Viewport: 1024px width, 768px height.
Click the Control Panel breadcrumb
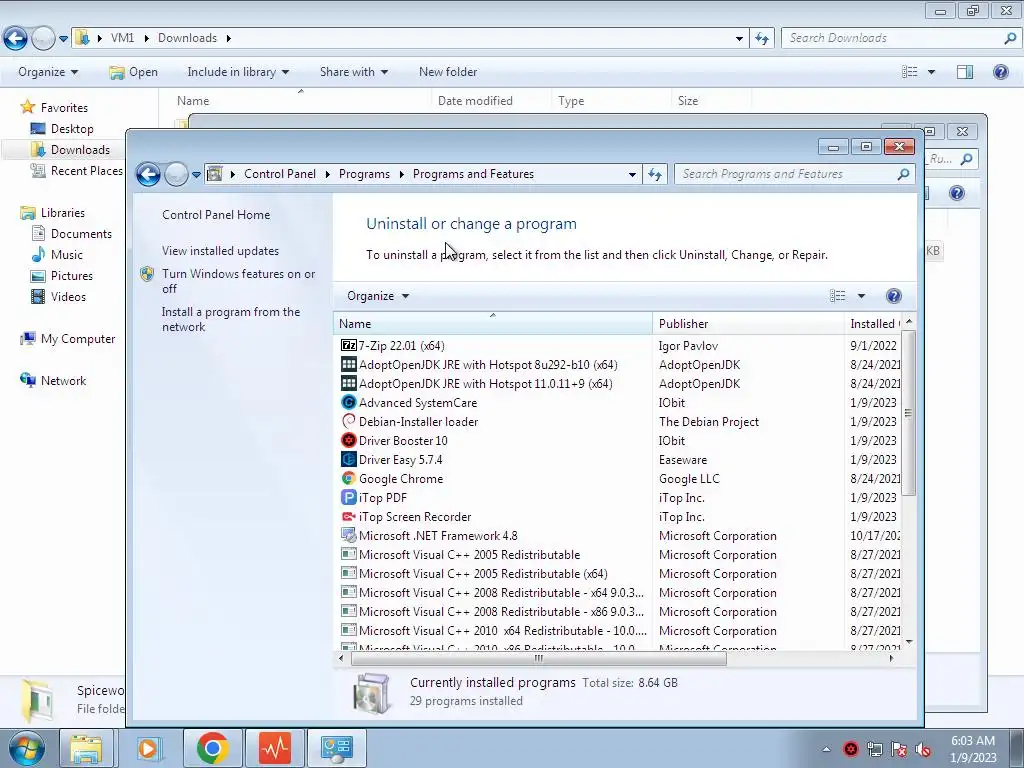(x=280, y=174)
